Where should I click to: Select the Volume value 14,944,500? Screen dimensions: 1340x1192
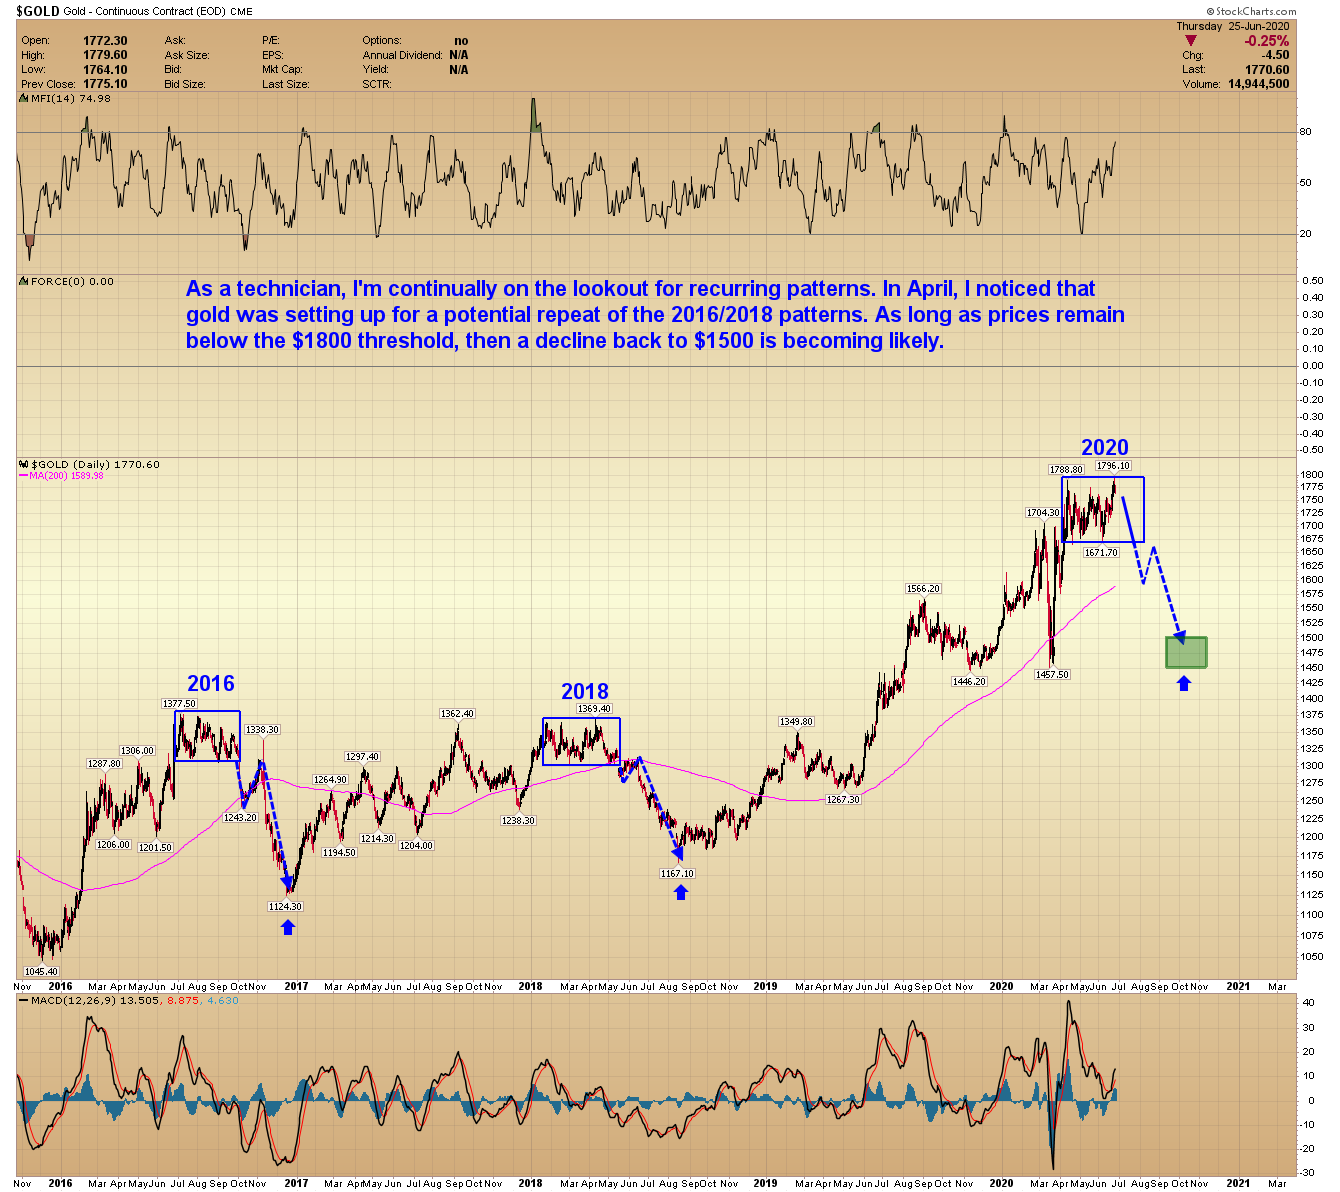point(1257,84)
